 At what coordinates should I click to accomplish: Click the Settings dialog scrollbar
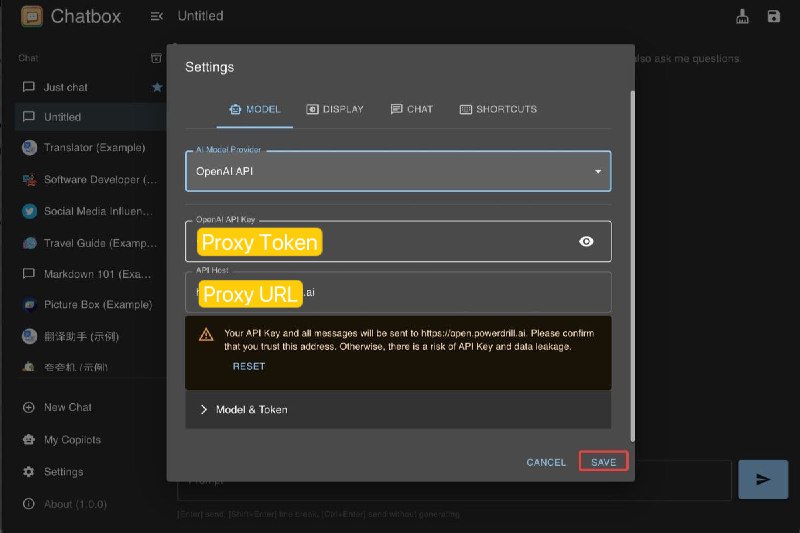click(633, 265)
